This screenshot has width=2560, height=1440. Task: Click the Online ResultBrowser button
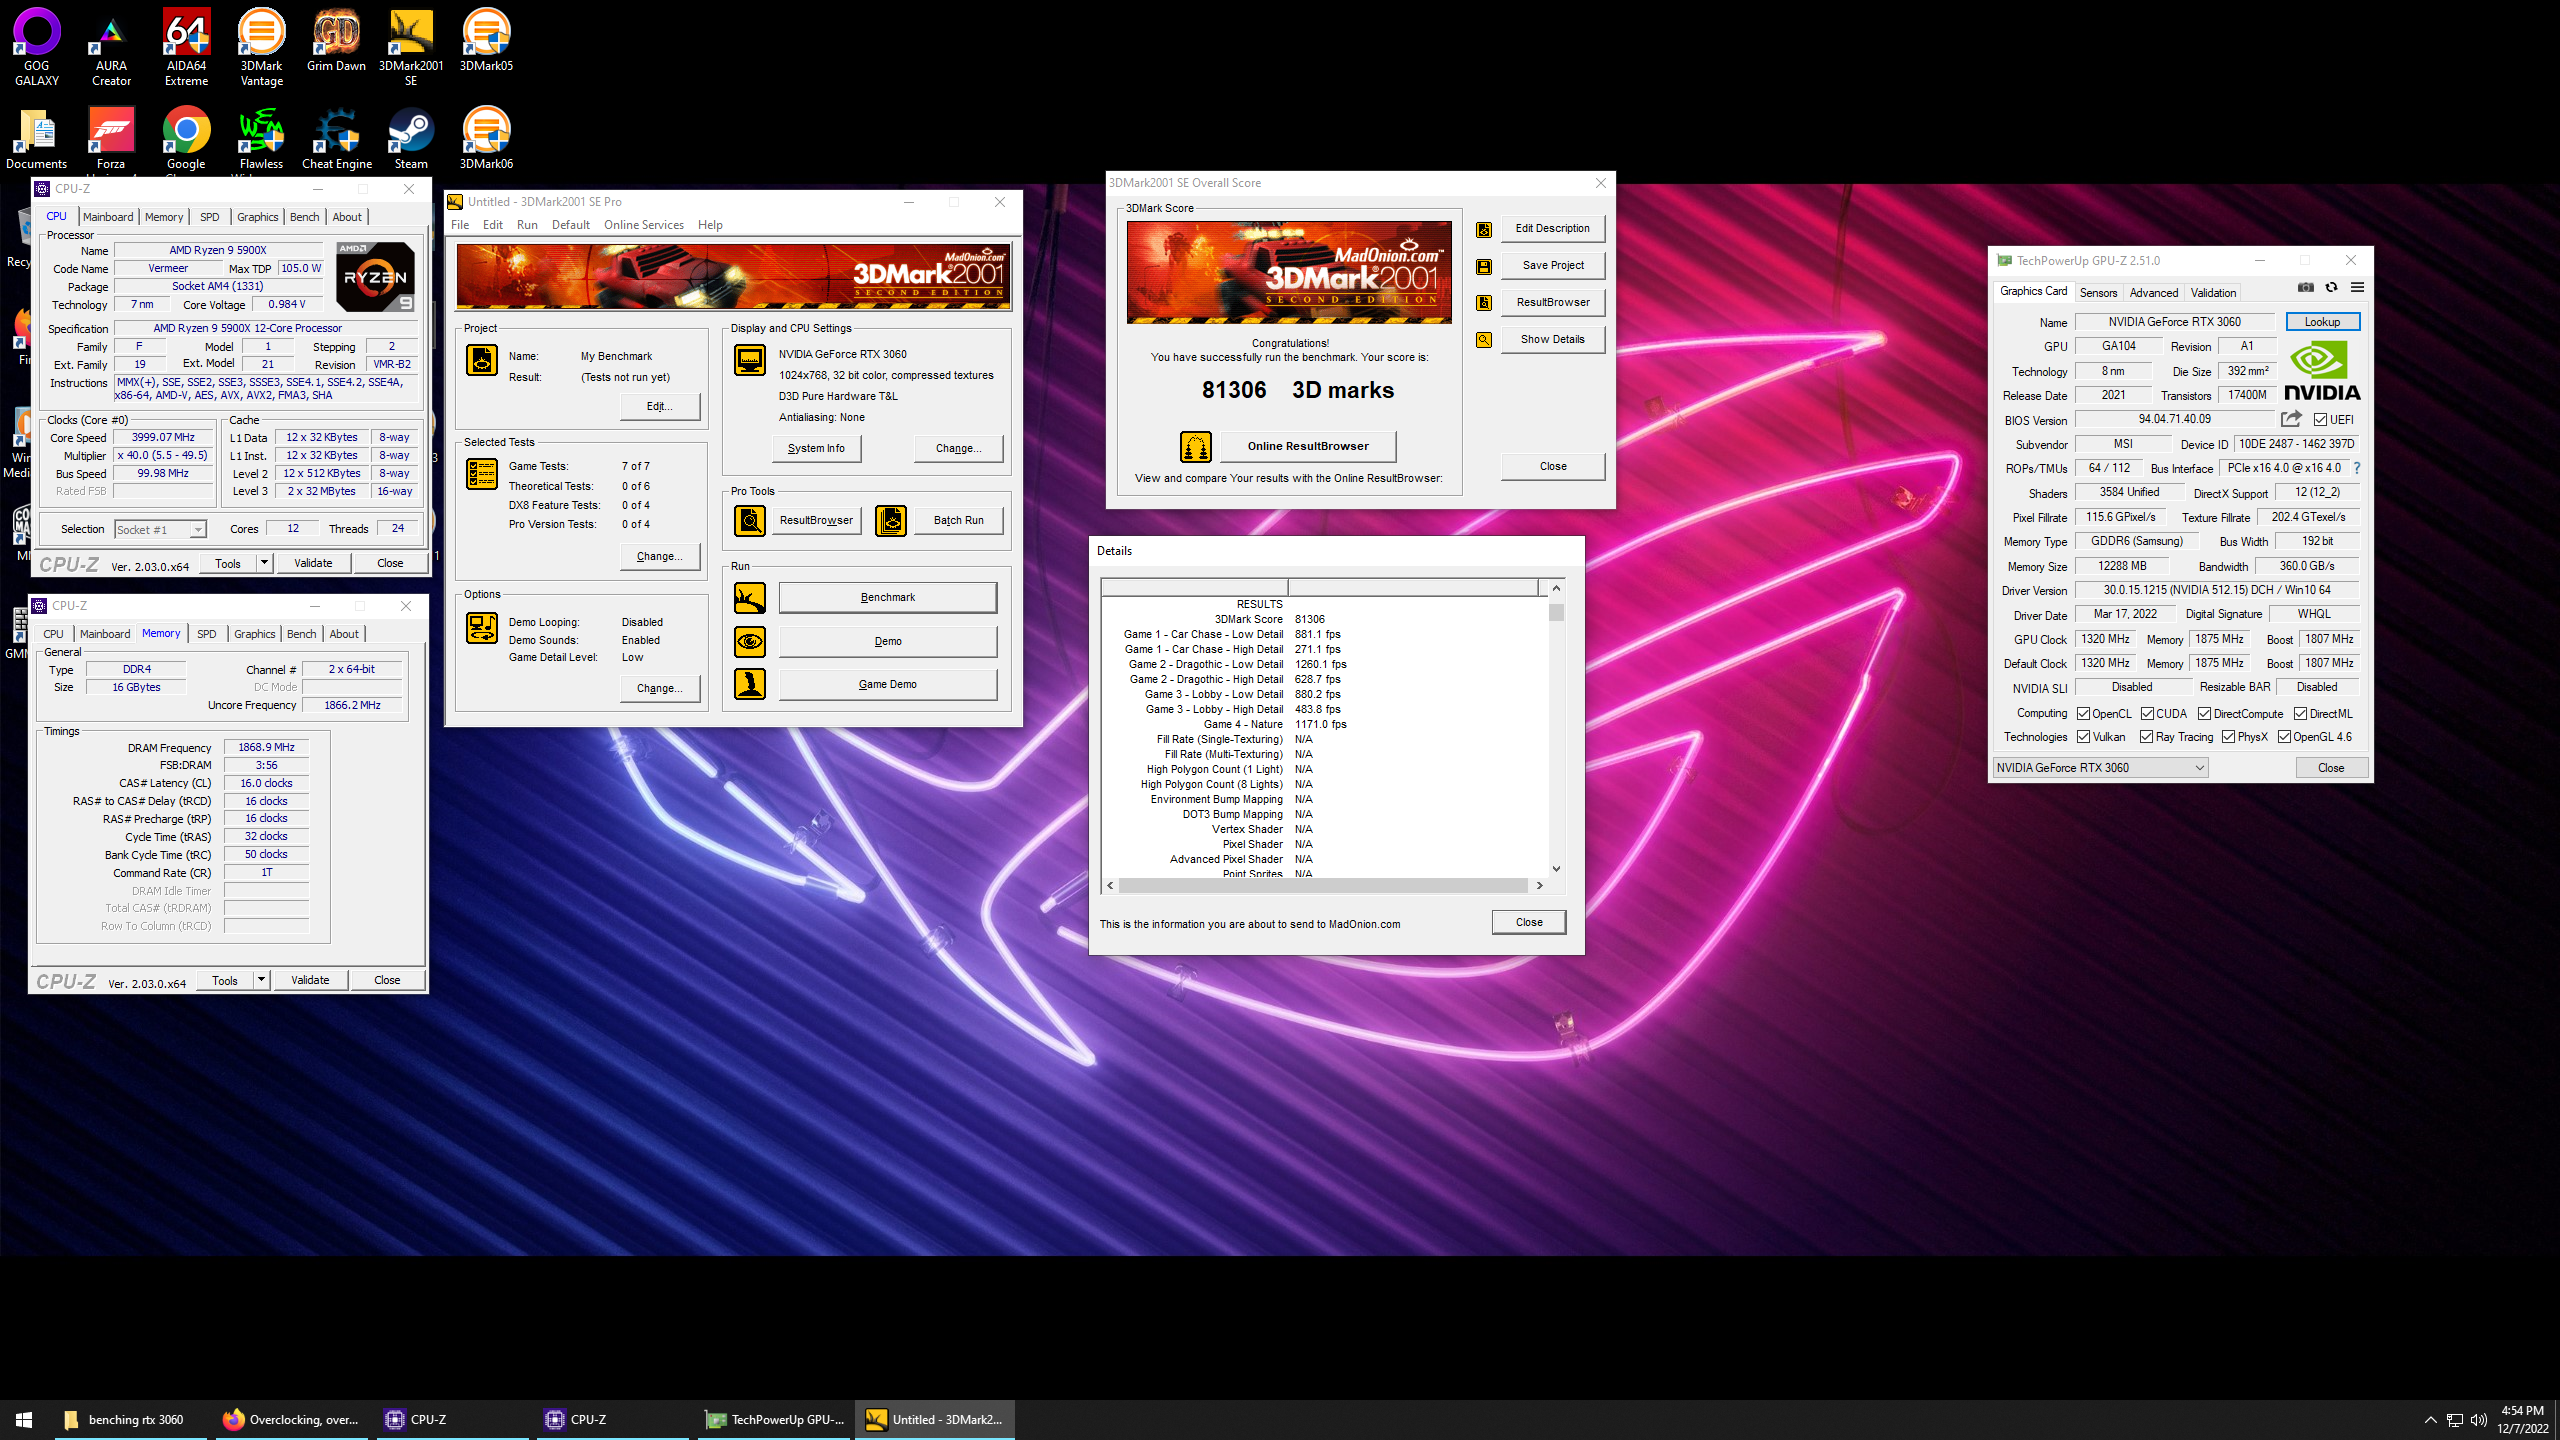[1308, 447]
